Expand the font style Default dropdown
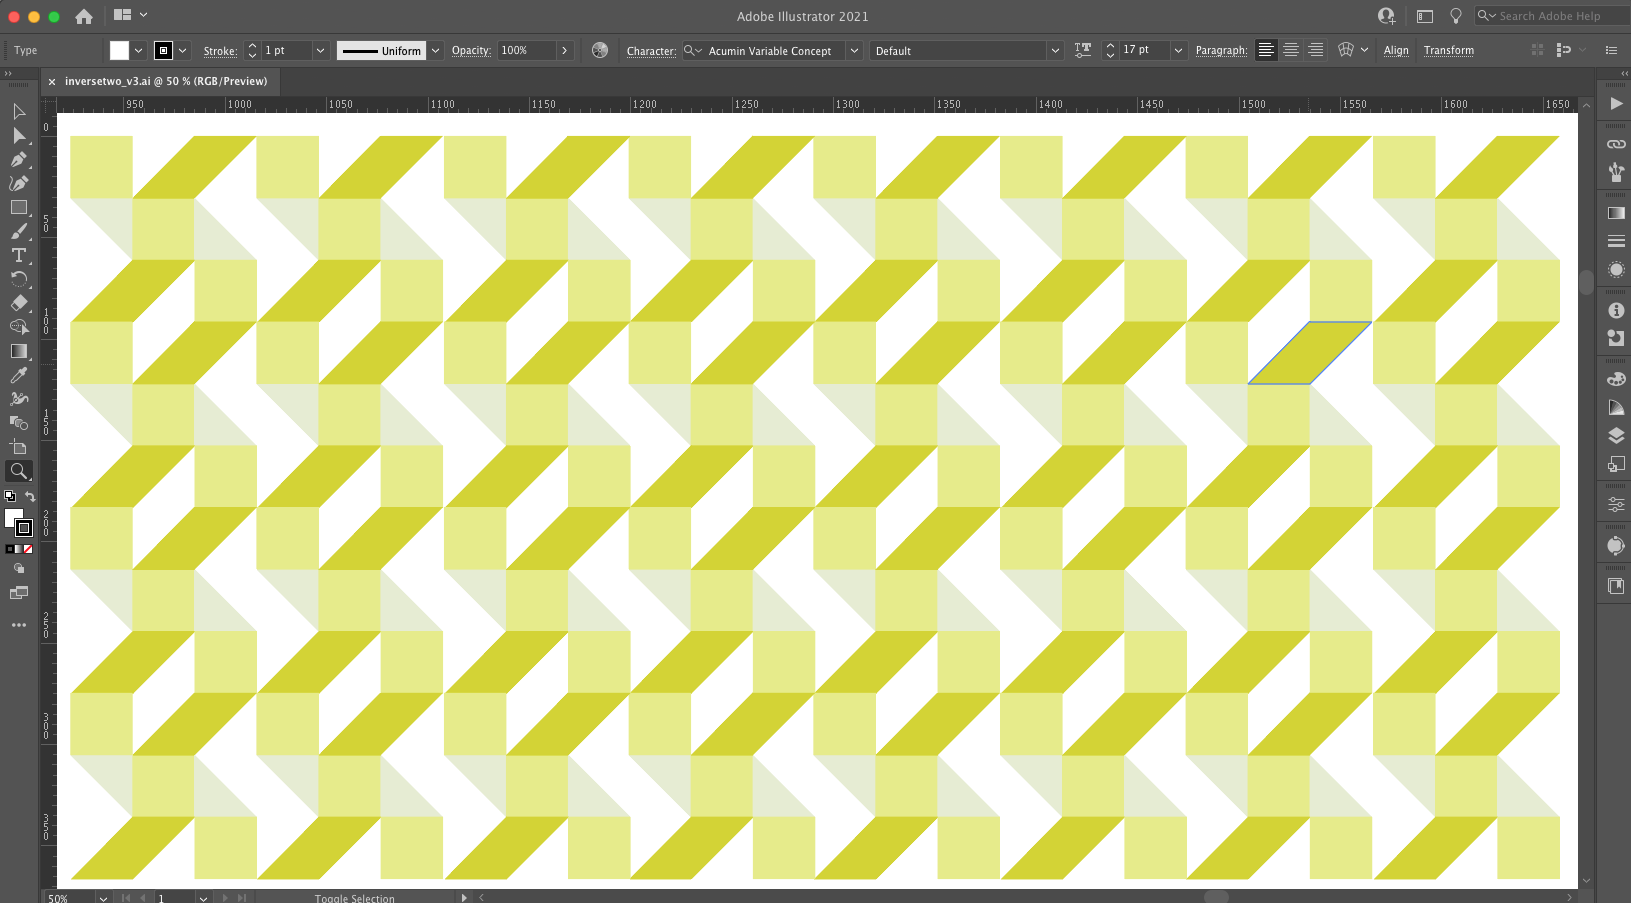The width and height of the screenshot is (1631, 903). pyautogui.click(x=1054, y=50)
